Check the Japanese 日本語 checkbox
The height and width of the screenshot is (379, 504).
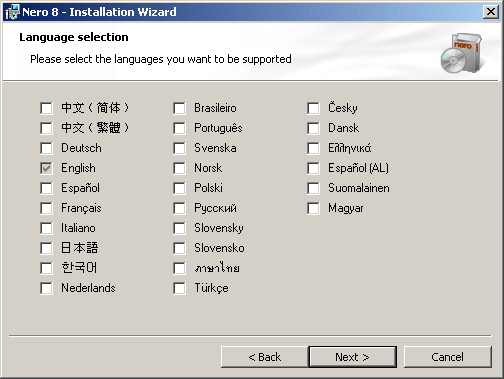coord(46,248)
